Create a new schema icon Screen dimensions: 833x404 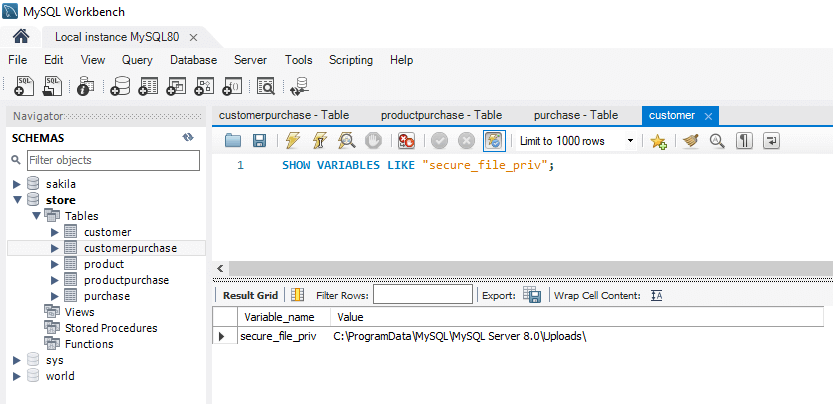[x=120, y=86]
